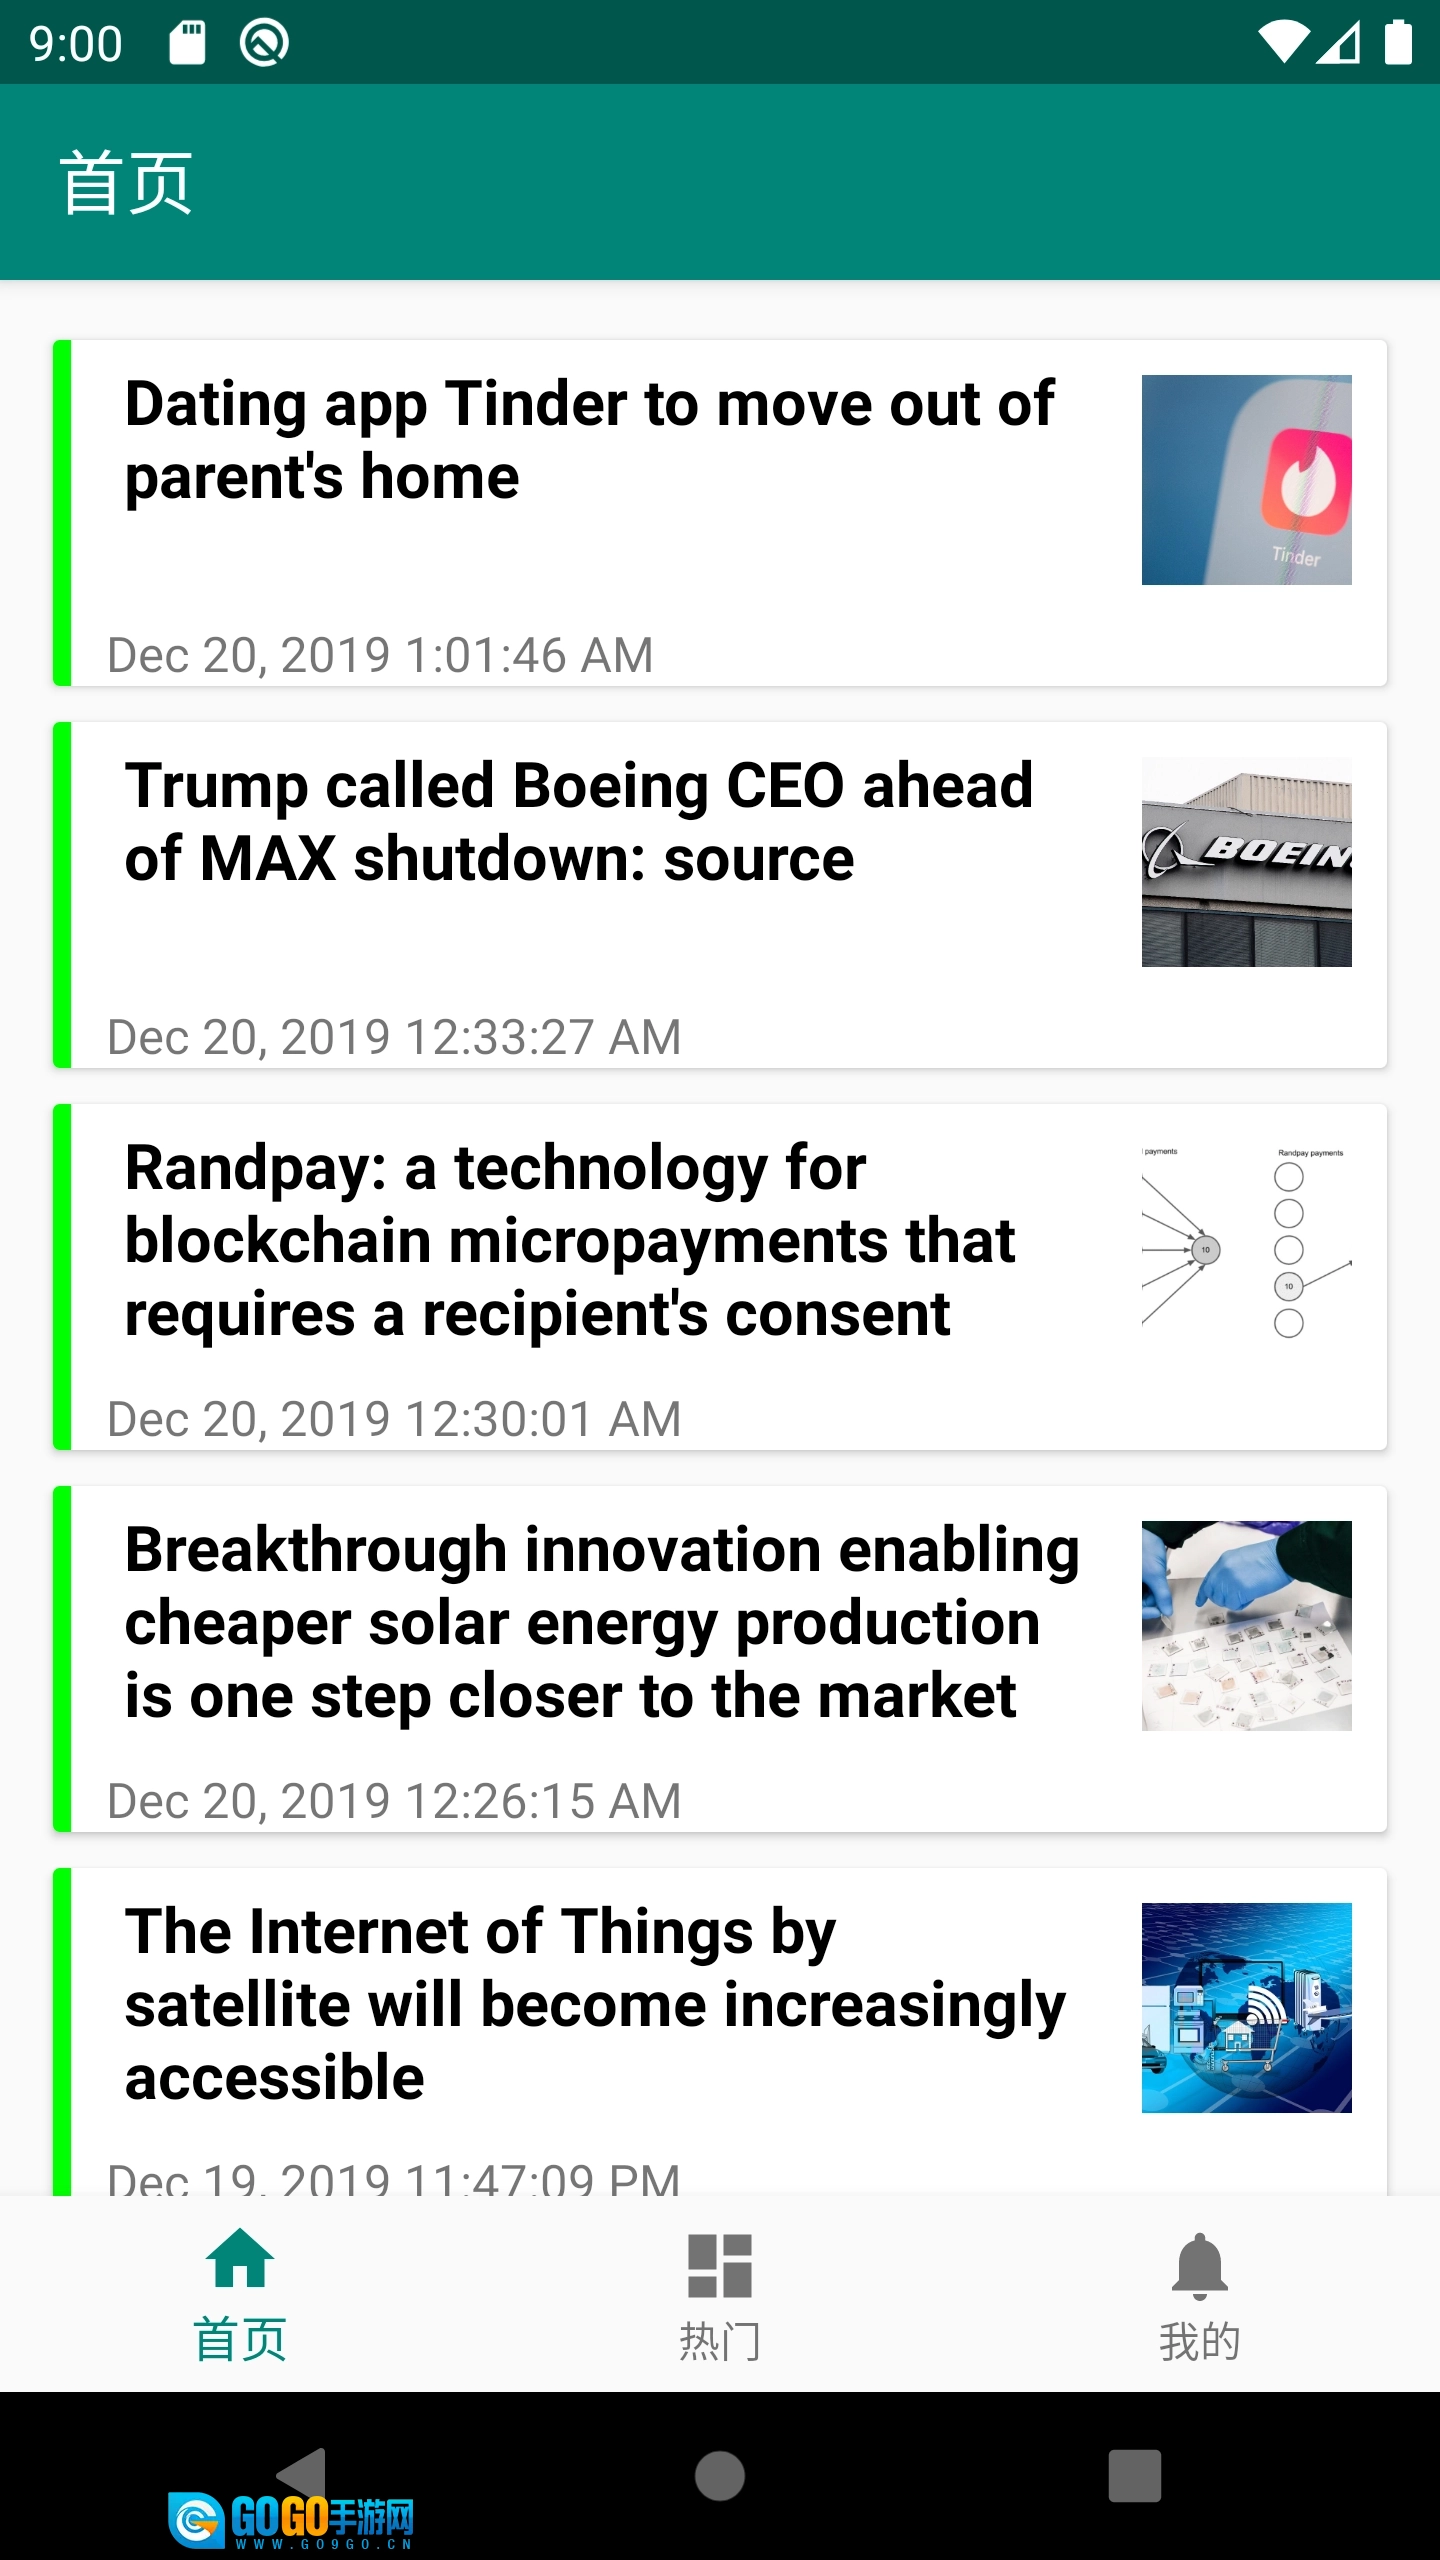
Task: Tap the circular notification icon in status bar
Action: click(x=264, y=43)
